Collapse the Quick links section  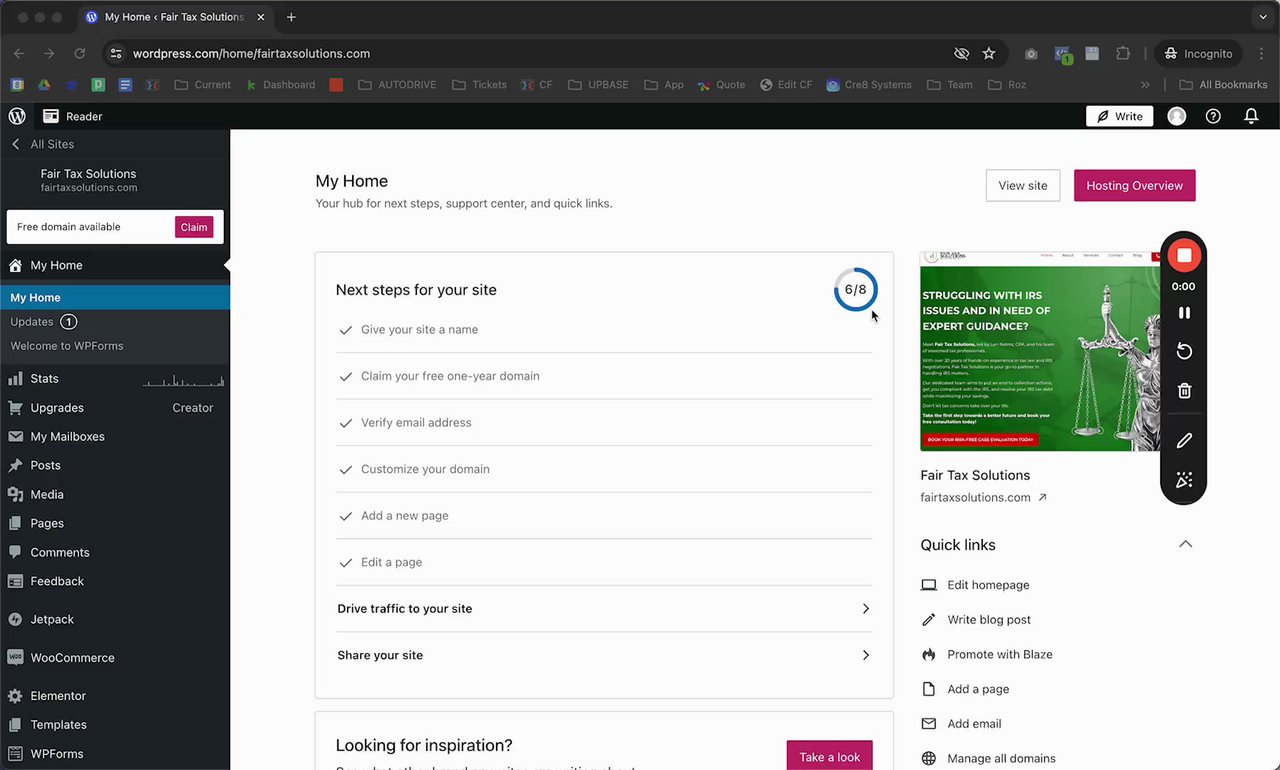[x=1185, y=545]
